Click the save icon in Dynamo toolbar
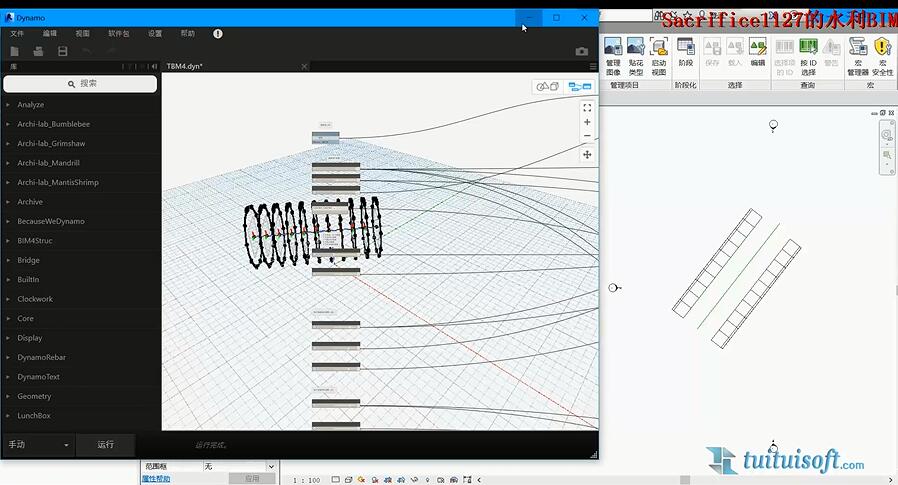898x485 pixels. 63,51
